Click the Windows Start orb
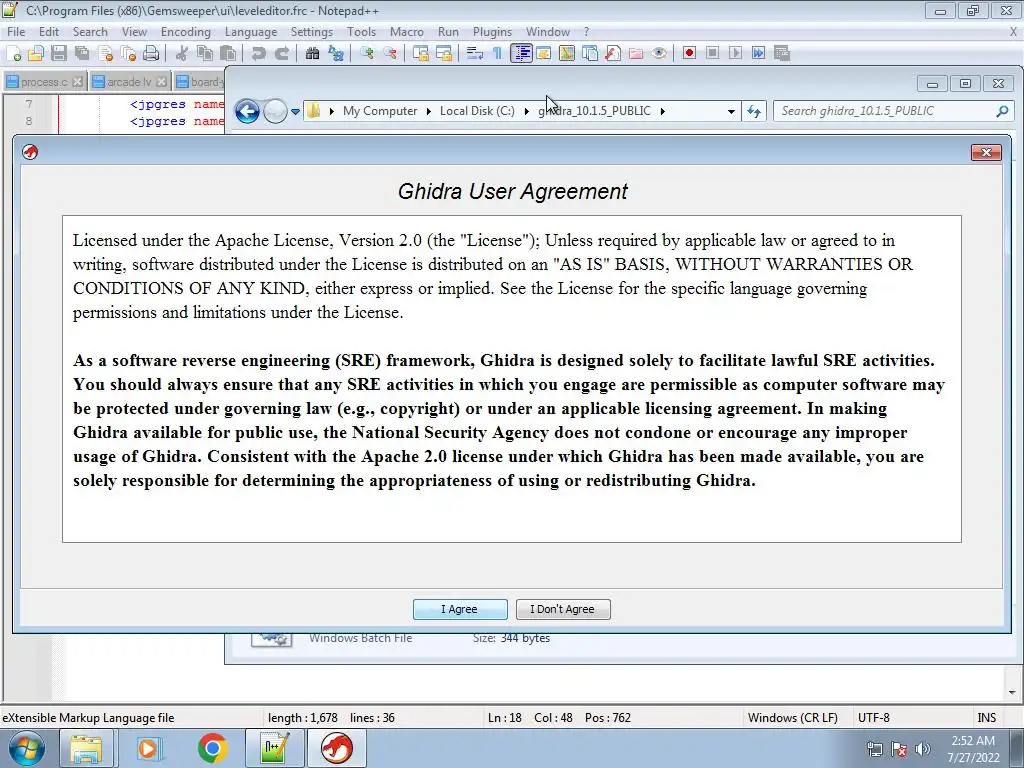The image size is (1024, 768). (x=26, y=748)
